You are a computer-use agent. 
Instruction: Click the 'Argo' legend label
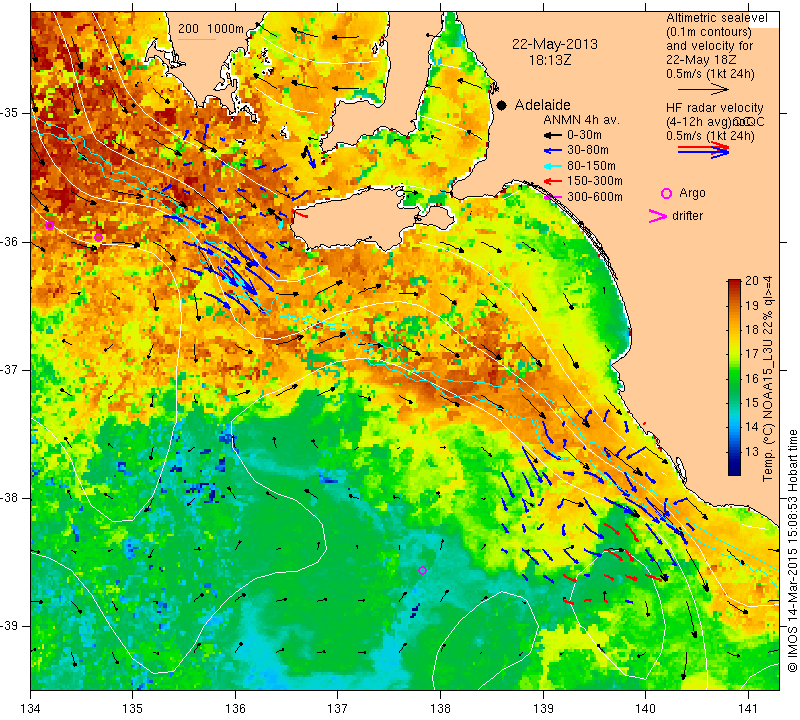(692, 193)
